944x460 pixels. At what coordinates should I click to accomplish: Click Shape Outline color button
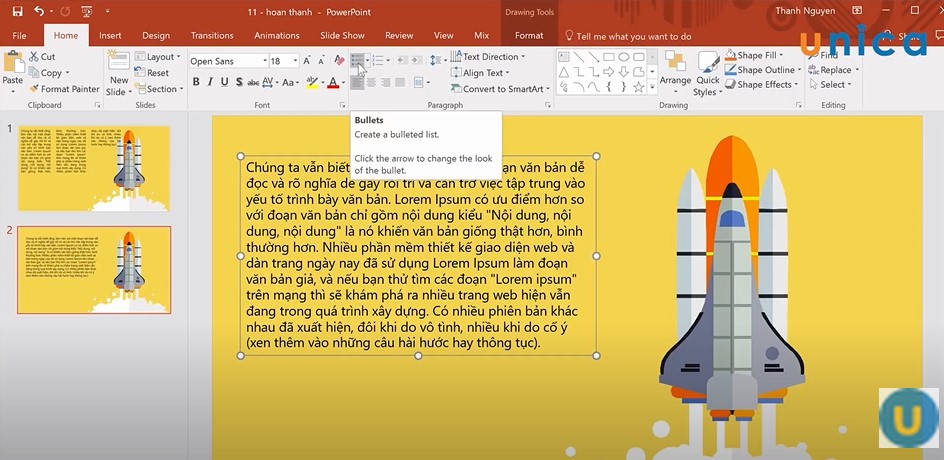pyautogui.click(x=765, y=70)
